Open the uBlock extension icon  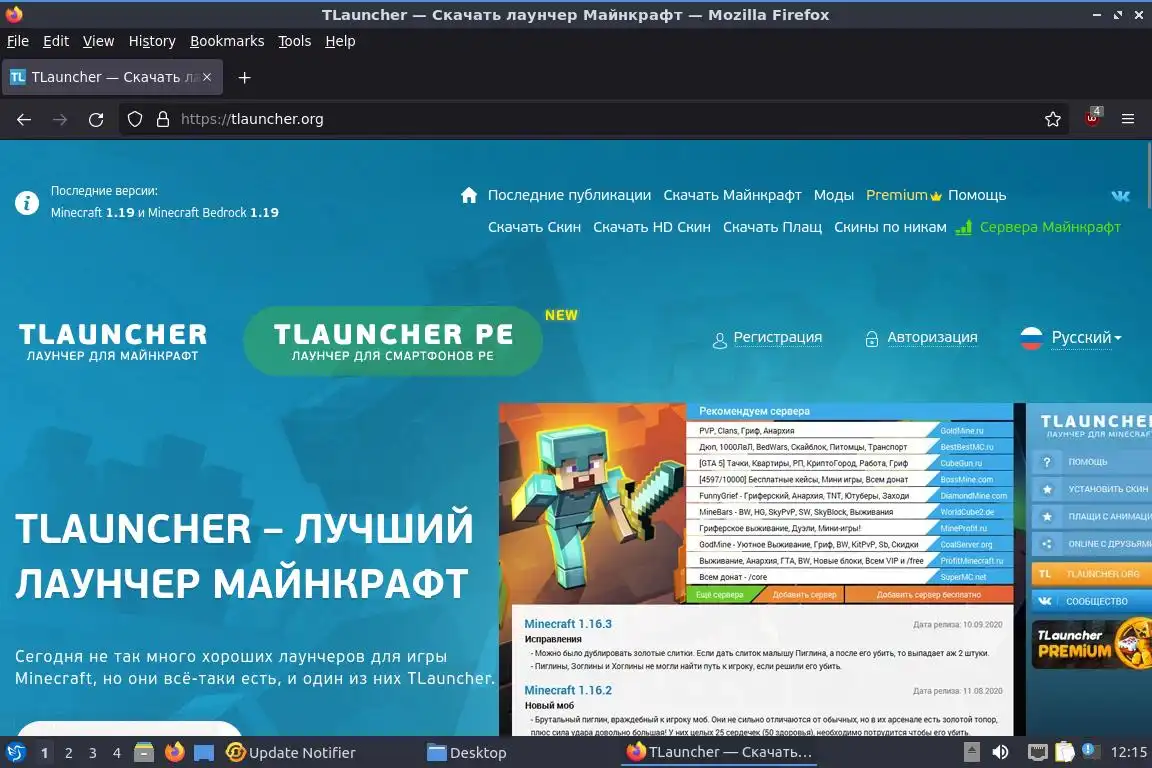click(1092, 118)
